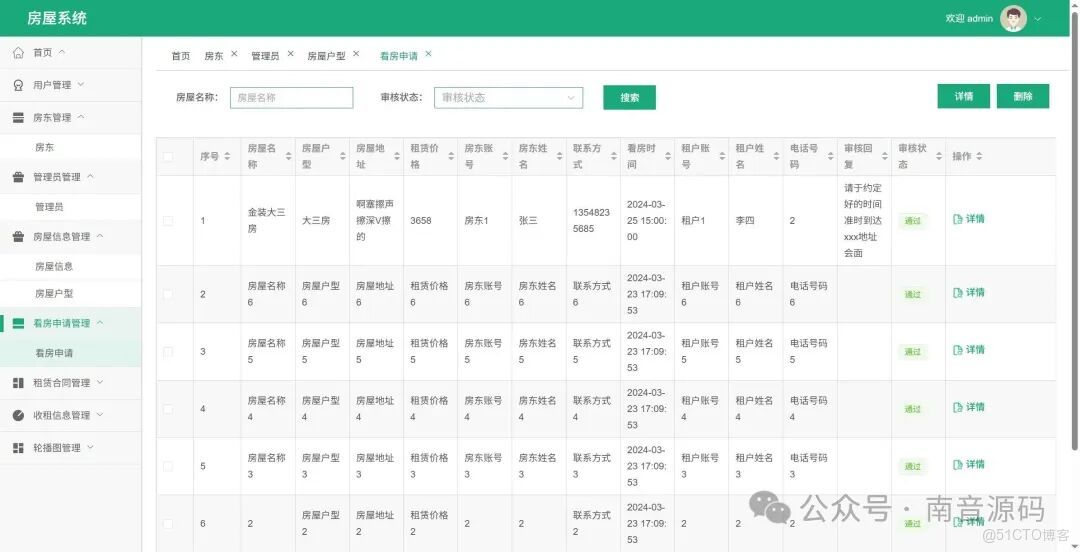Screen dimensions: 1080x552
Task: Open 详情 for the 房屋名称5 row
Action: coord(969,350)
